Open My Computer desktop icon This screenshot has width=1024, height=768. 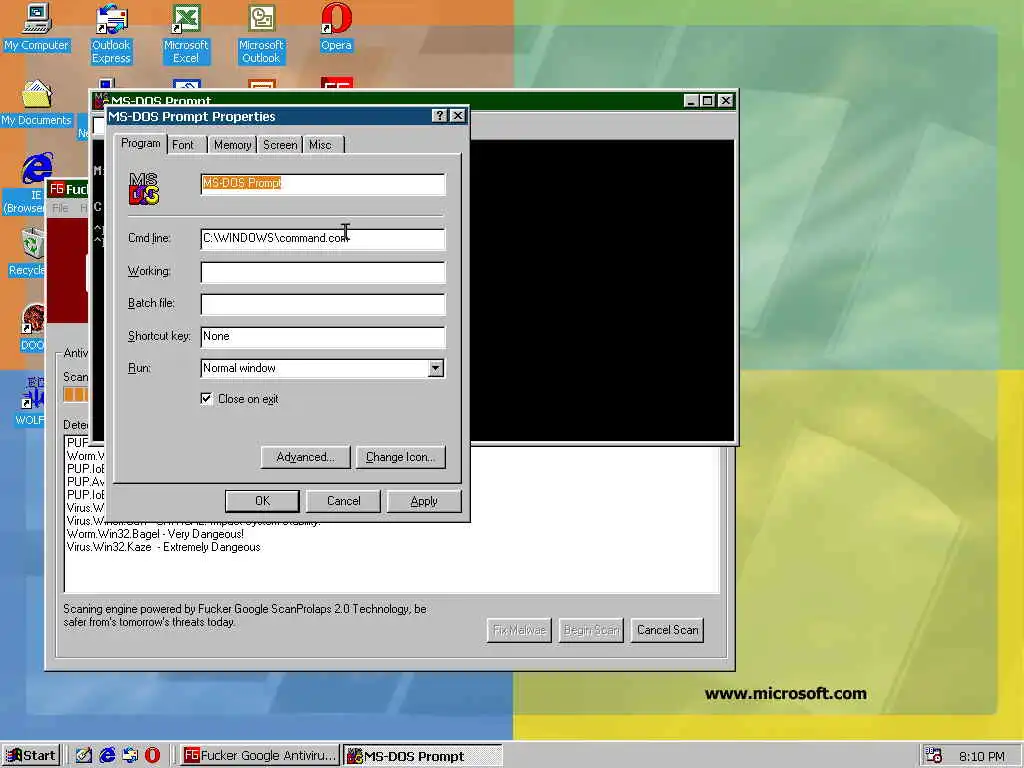pos(36,27)
